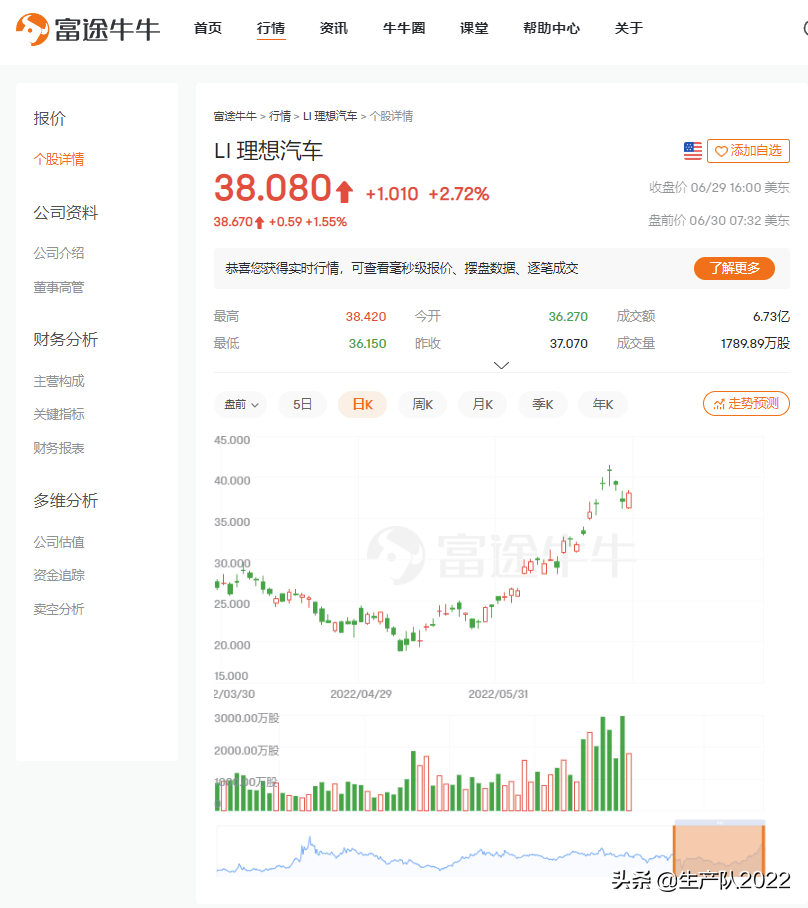The width and height of the screenshot is (808, 908).
Task: Click right orange handle of range selector
Action: click(x=763, y=850)
